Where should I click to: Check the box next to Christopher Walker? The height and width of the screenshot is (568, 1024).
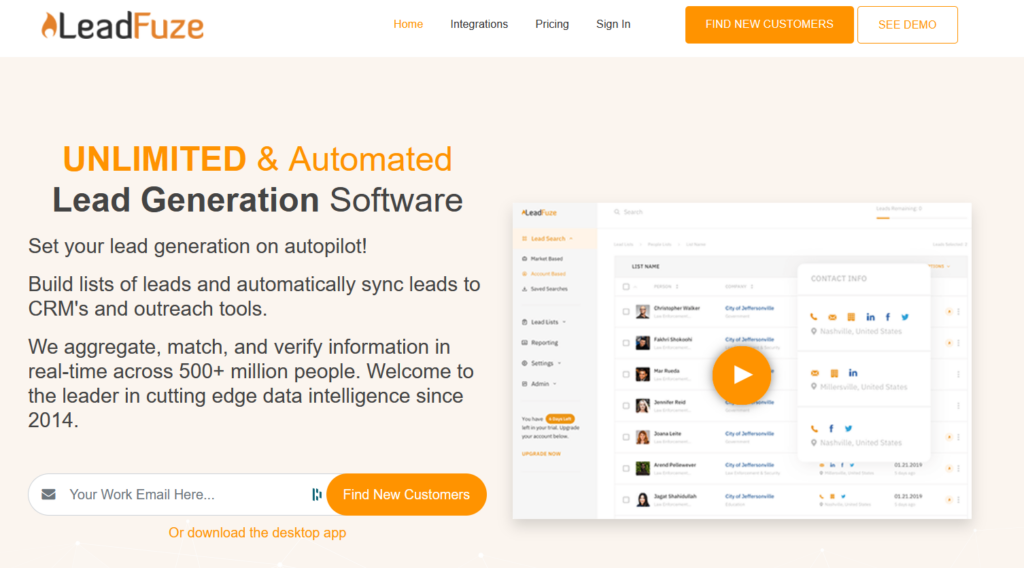tap(626, 311)
